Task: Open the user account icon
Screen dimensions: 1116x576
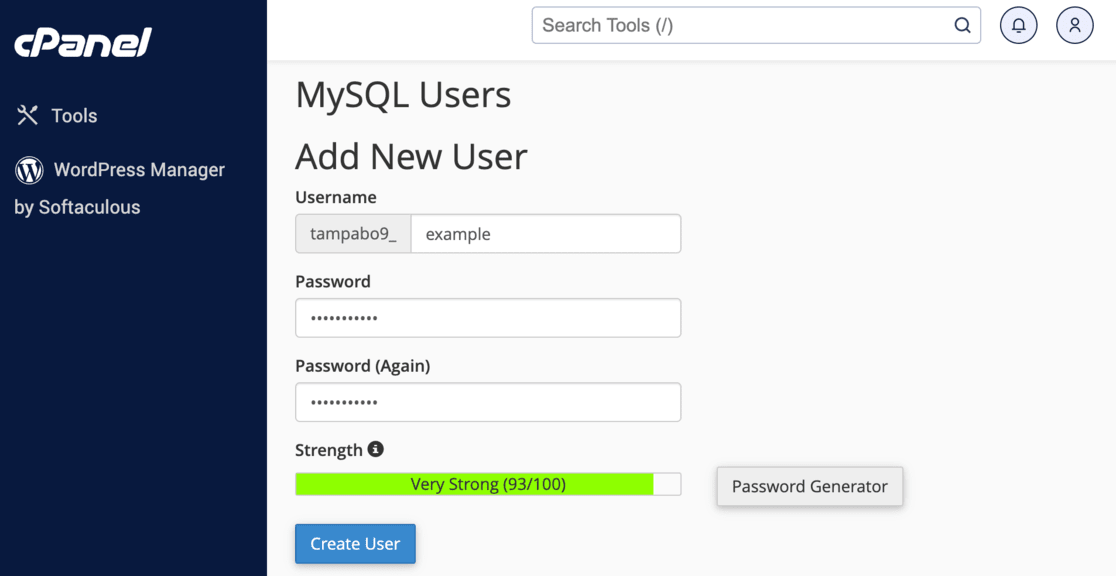Action: (x=1075, y=25)
